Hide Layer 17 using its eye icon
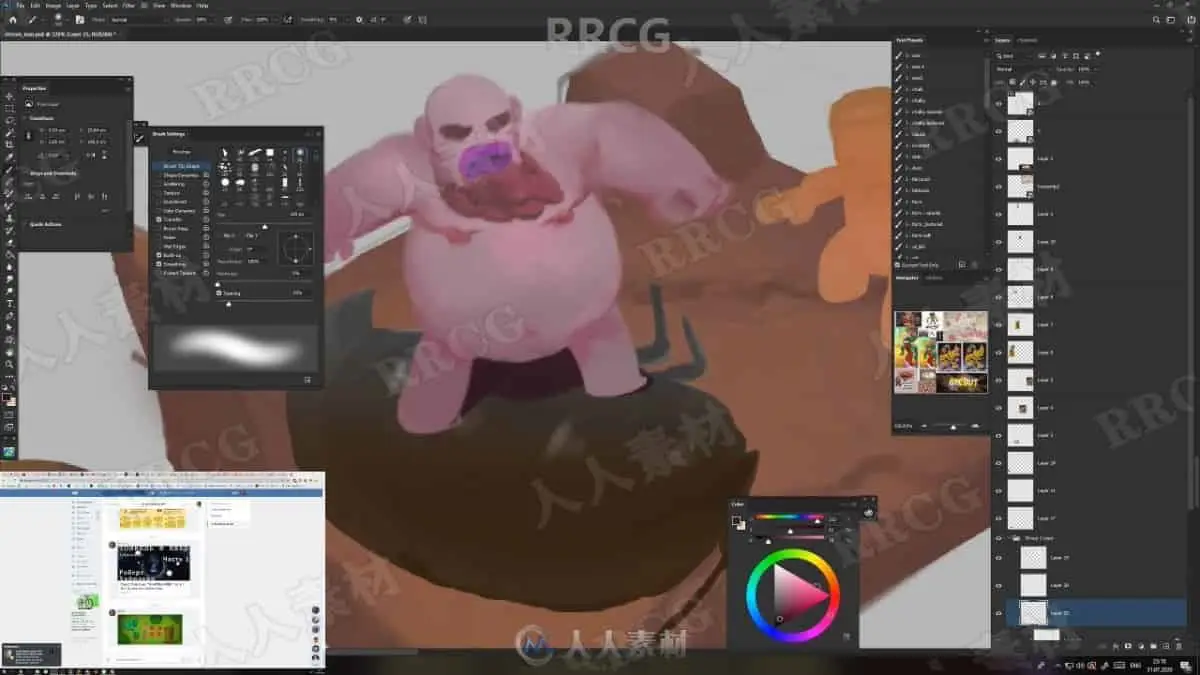The image size is (1200, 675). (x=999, y=518)
